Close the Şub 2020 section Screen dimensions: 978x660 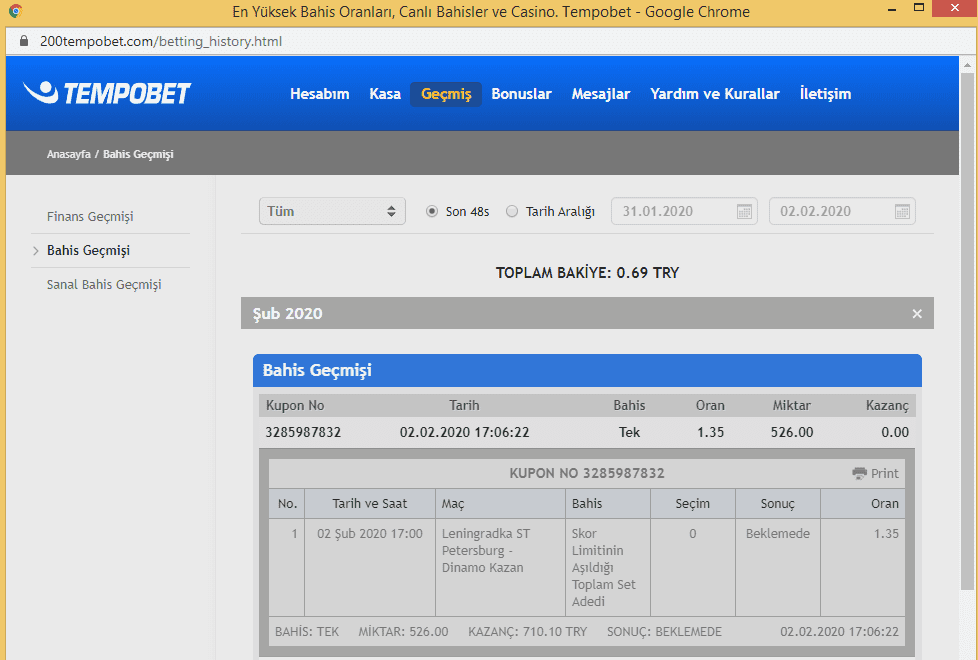(x=917, y=314)
